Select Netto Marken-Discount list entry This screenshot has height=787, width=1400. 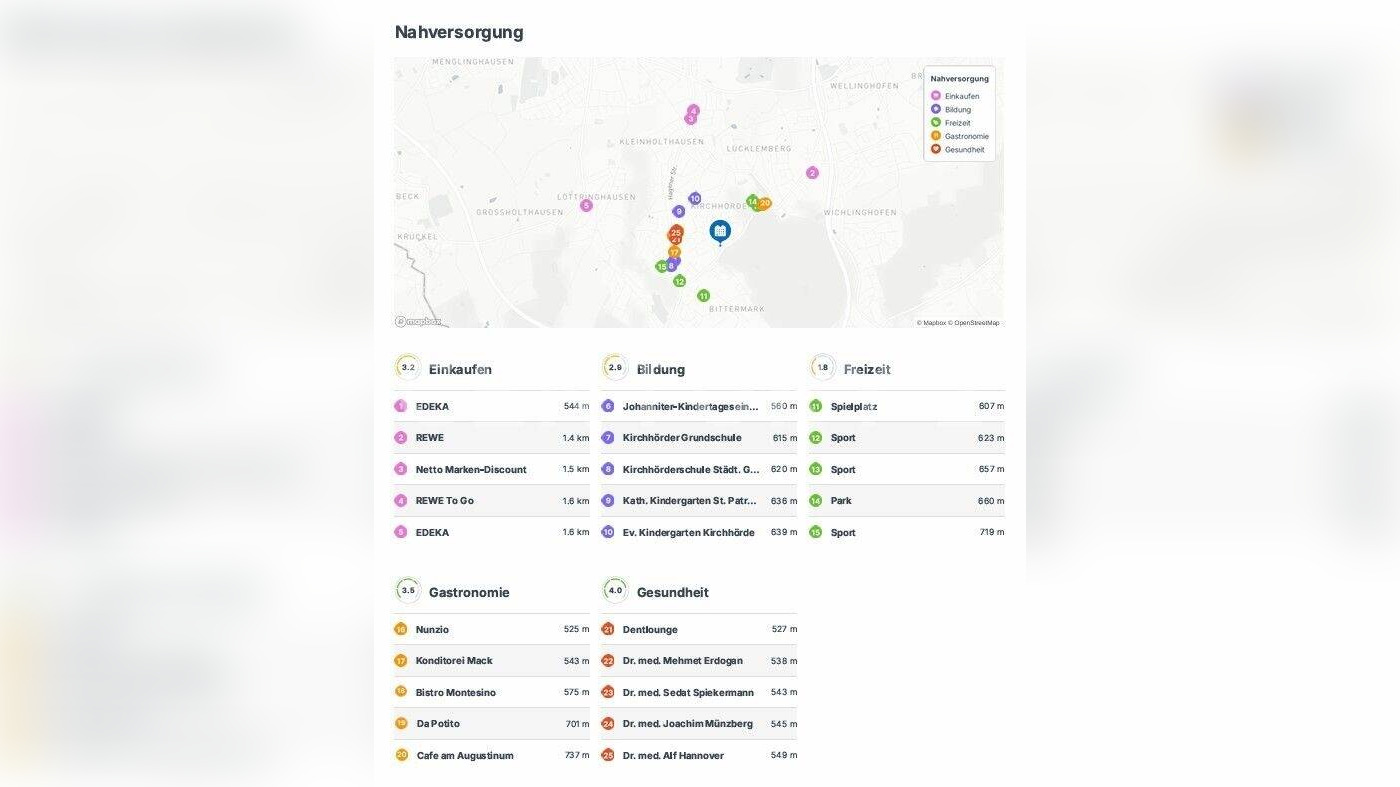point(470,469)
